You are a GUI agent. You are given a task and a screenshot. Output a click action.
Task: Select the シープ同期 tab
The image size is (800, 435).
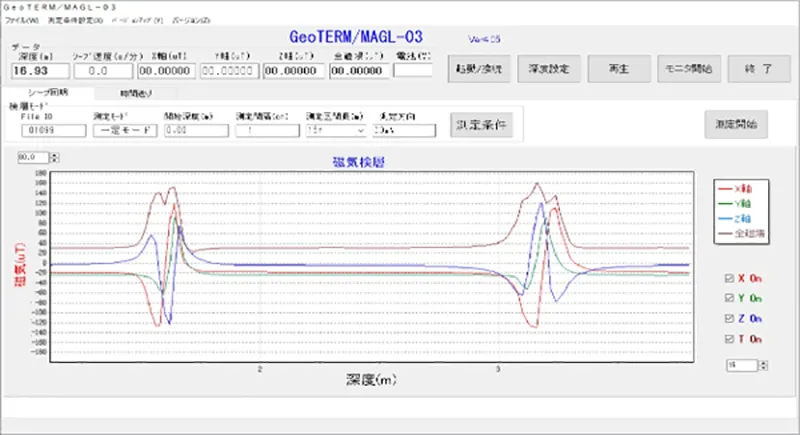click(x=48, y=92)
